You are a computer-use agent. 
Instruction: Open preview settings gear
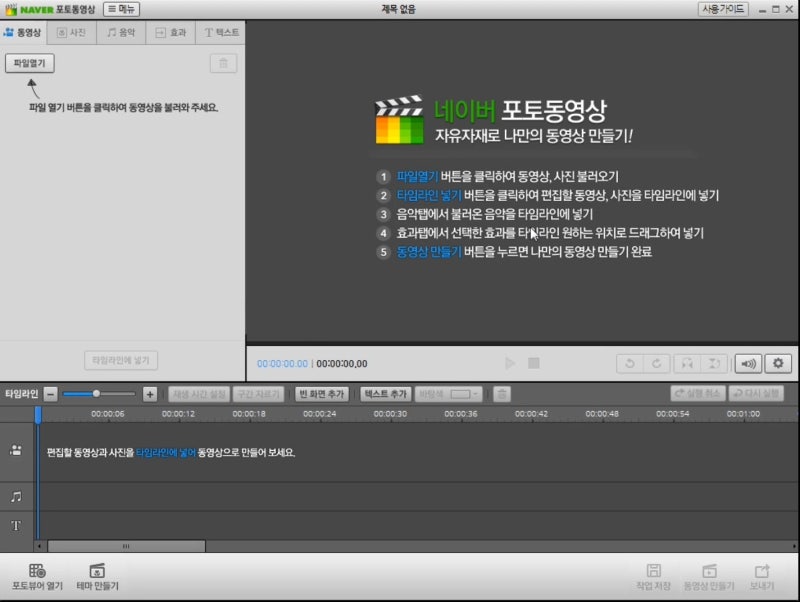click(778, 363)
